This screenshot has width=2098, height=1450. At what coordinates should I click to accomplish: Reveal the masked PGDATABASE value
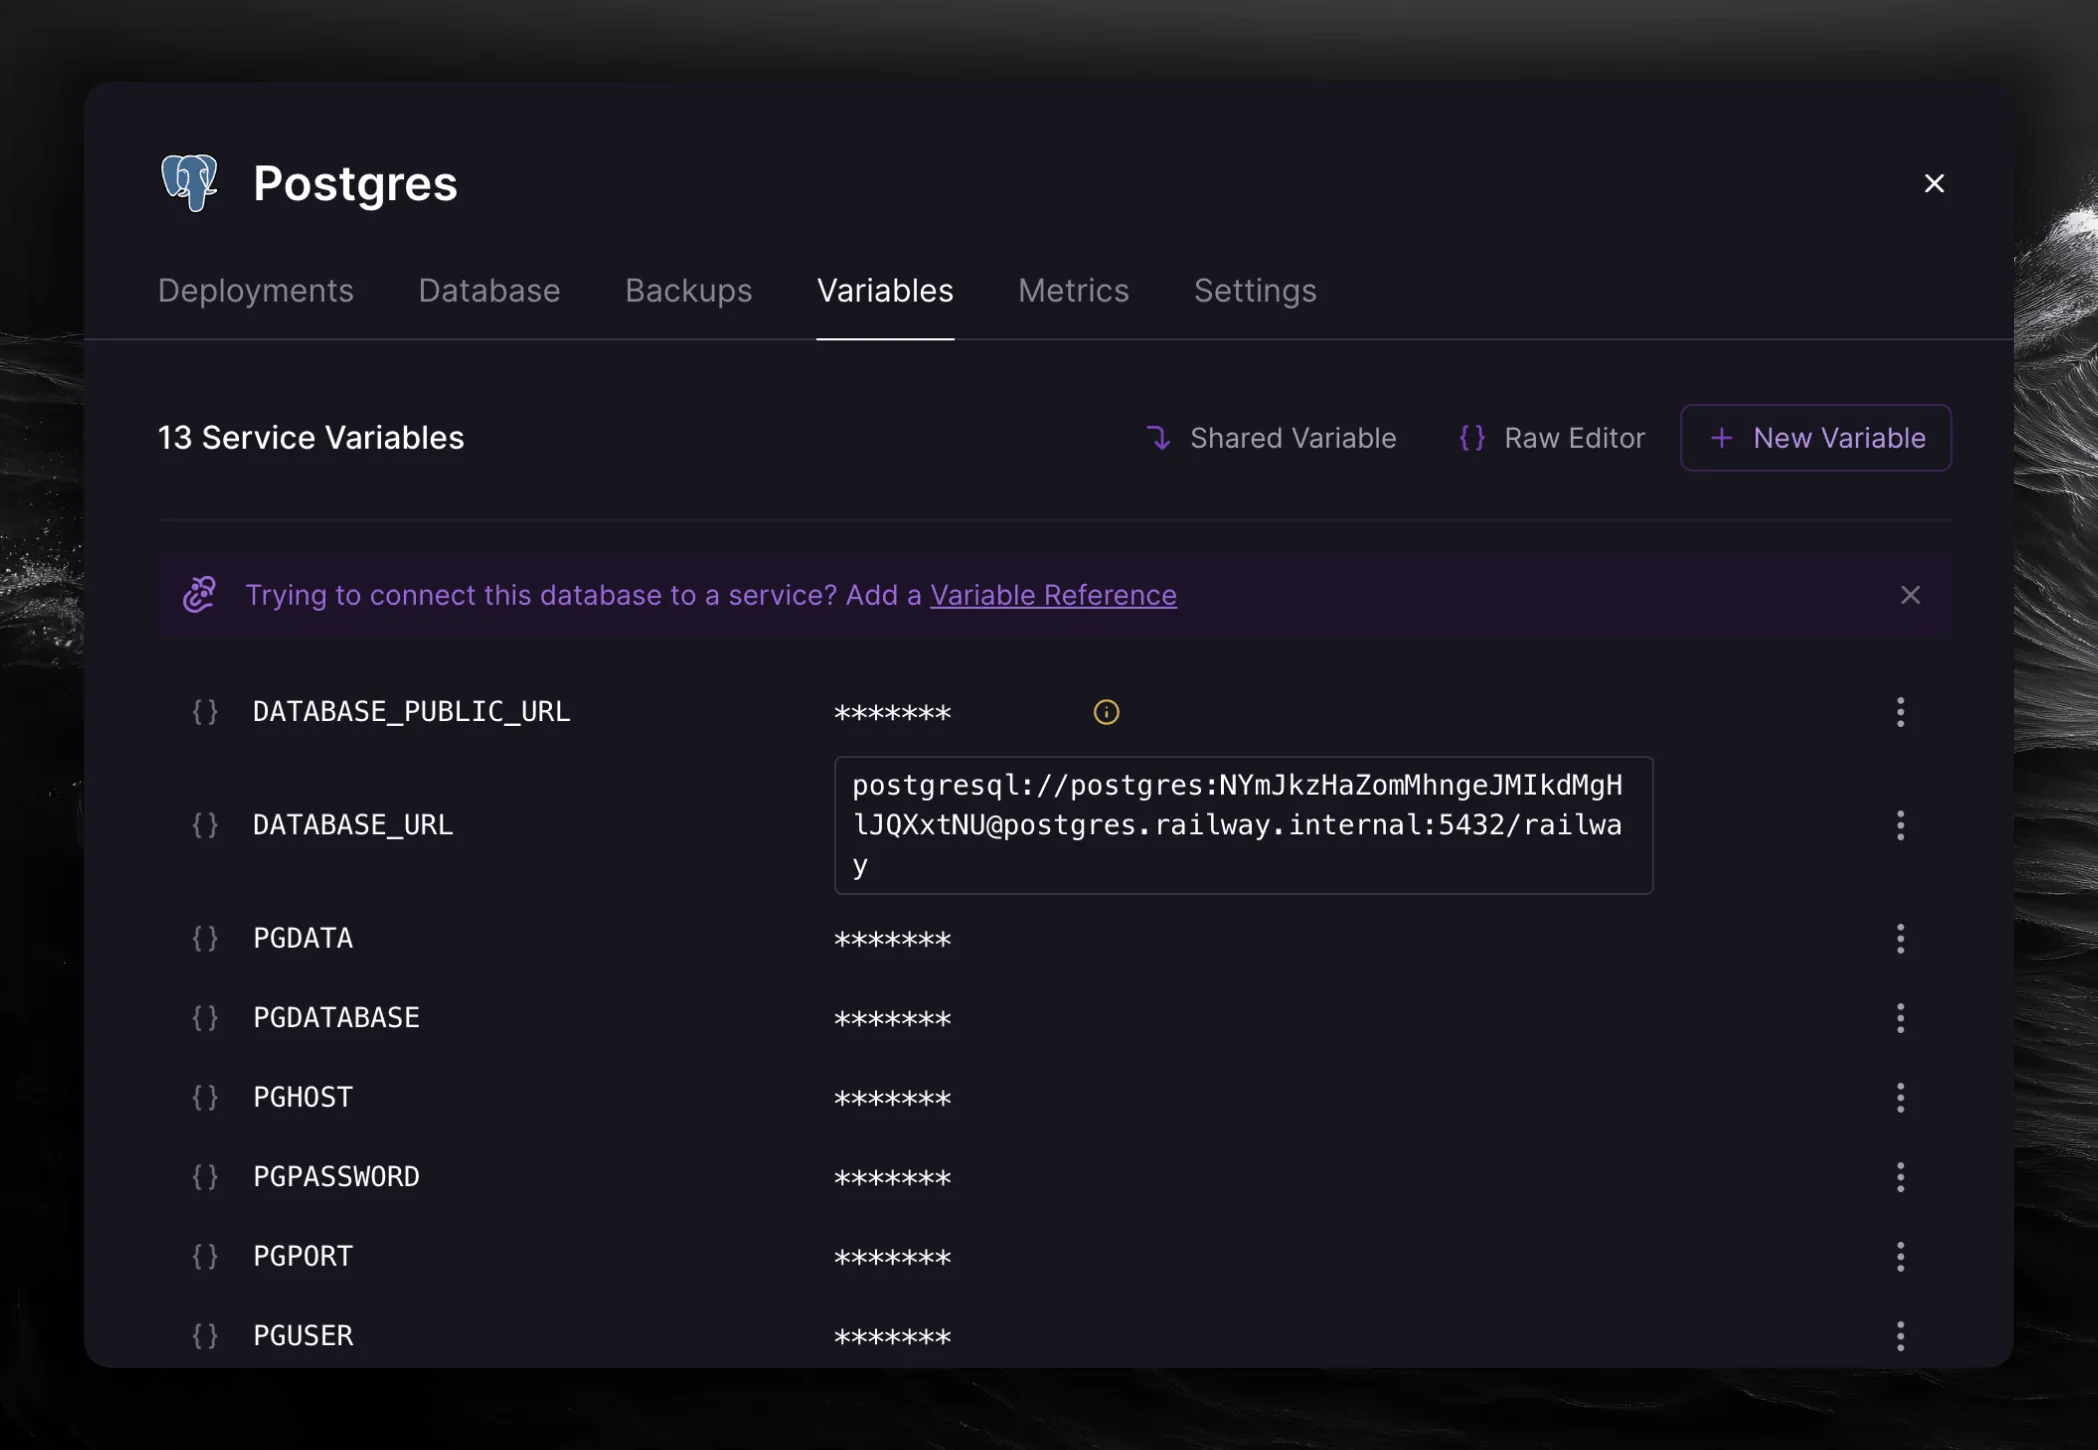point(892,1019)
